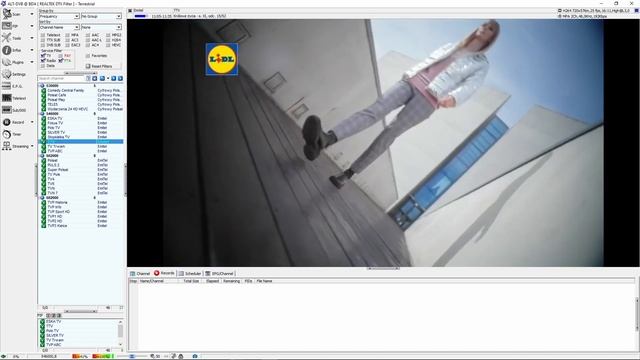Enable the MPA audio filter checkbox
640x360 pixels.
(67, 36)
